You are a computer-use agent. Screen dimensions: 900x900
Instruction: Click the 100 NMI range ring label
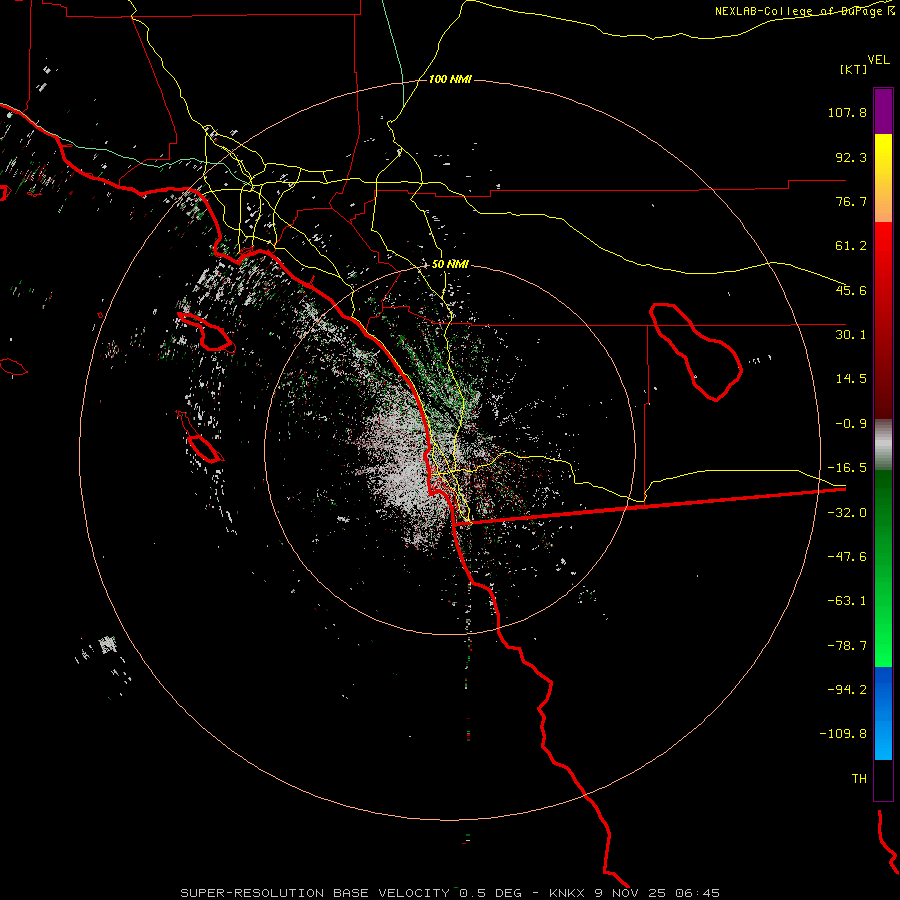click(450, 79)
